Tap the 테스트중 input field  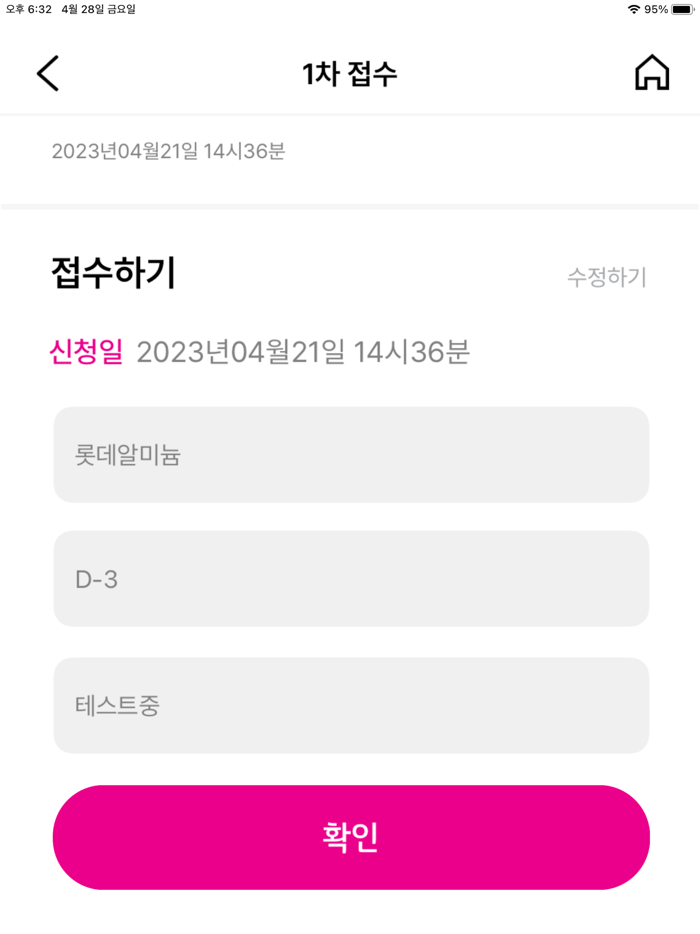pos(350,705)
